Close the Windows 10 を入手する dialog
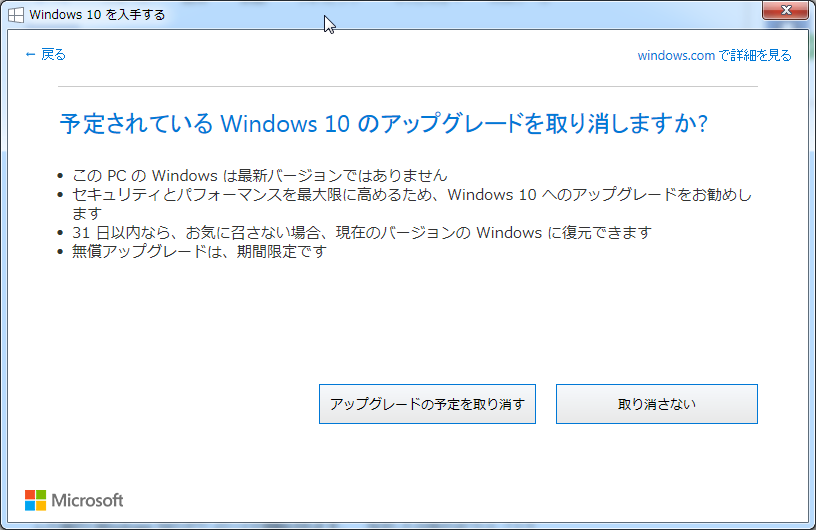816x530 pixels. 786,10
